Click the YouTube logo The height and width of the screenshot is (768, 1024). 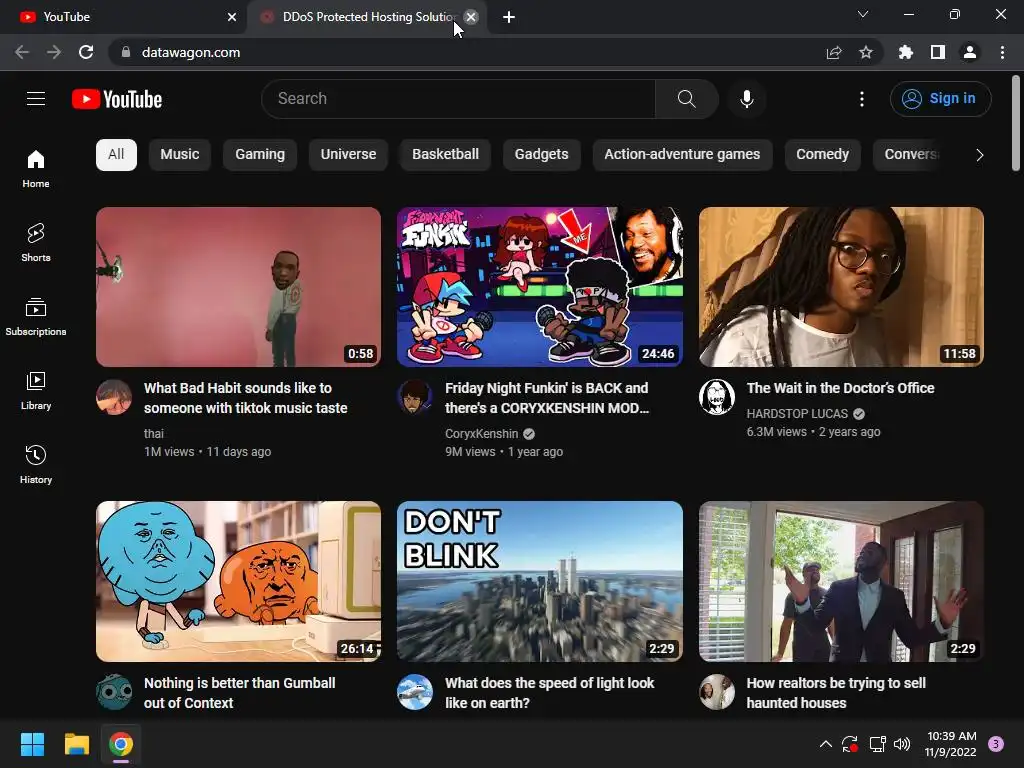click(117, 99)
